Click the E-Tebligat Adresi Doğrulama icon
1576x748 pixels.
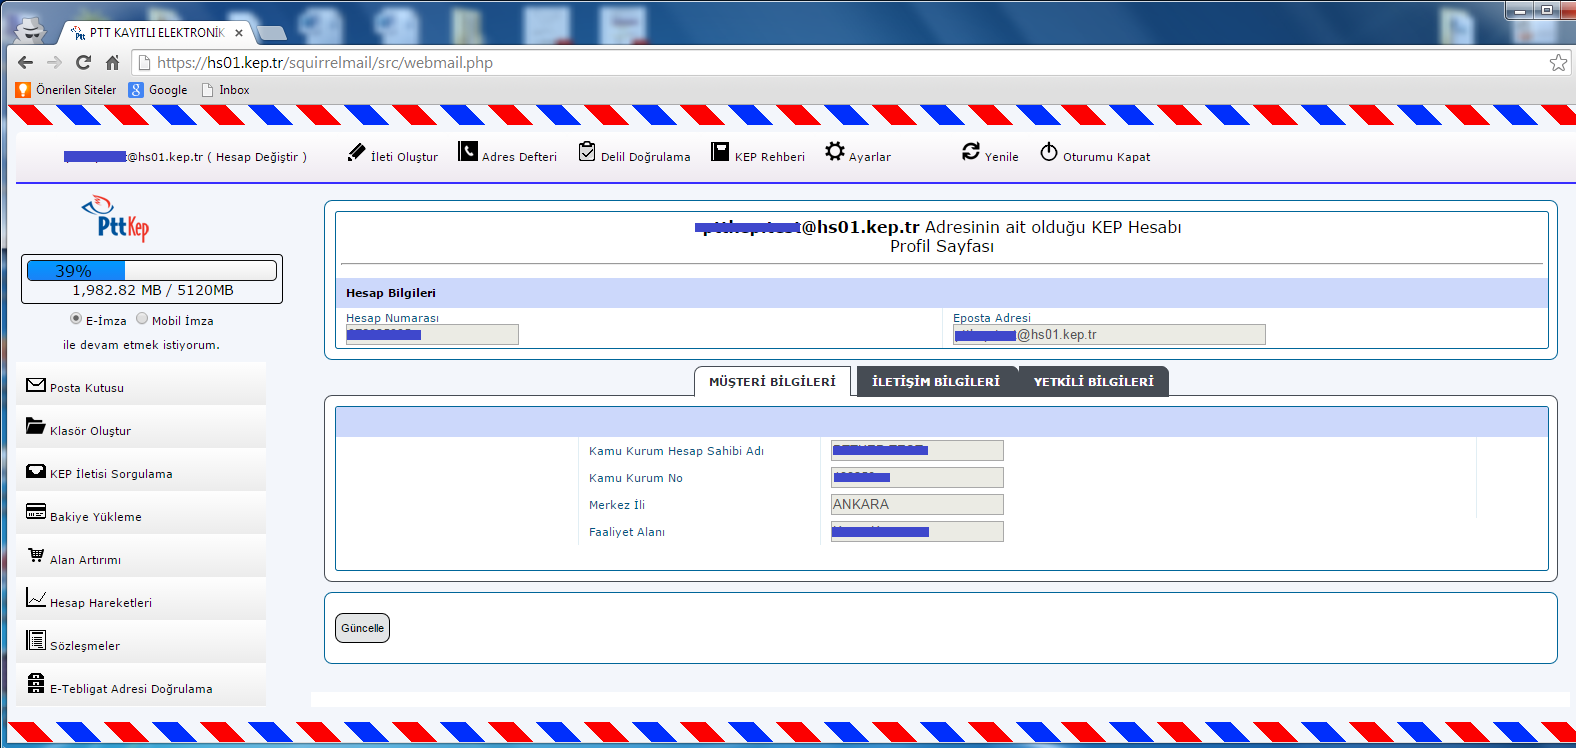(36, 683)
